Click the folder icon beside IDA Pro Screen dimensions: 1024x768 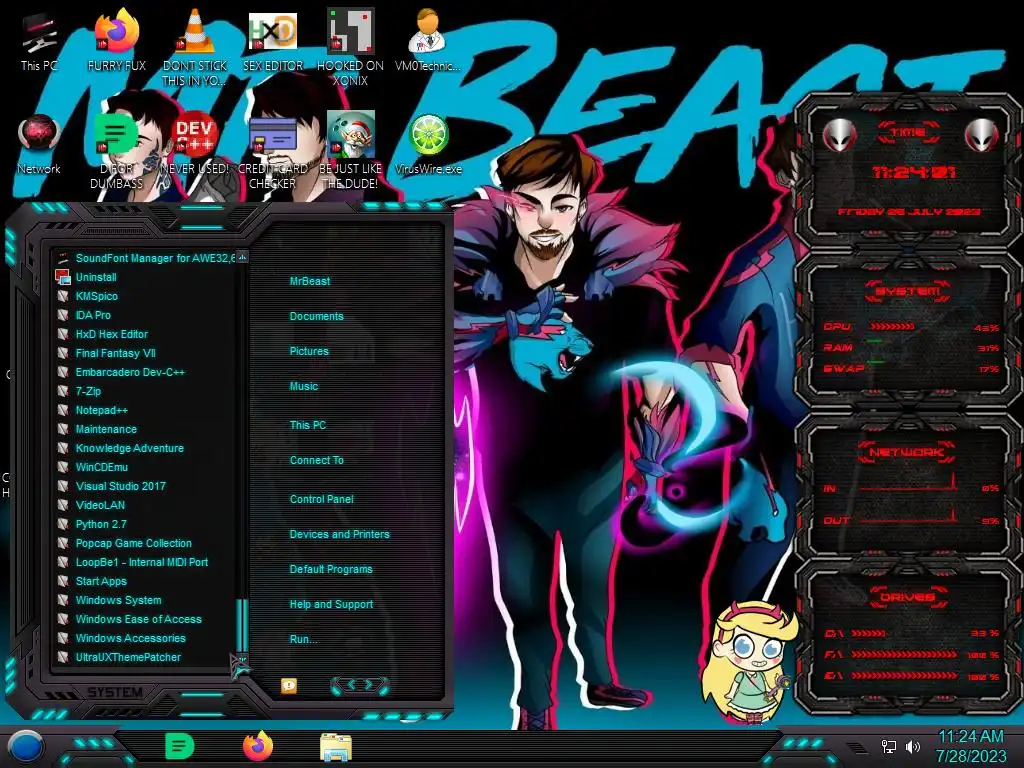tap(63, 315)
